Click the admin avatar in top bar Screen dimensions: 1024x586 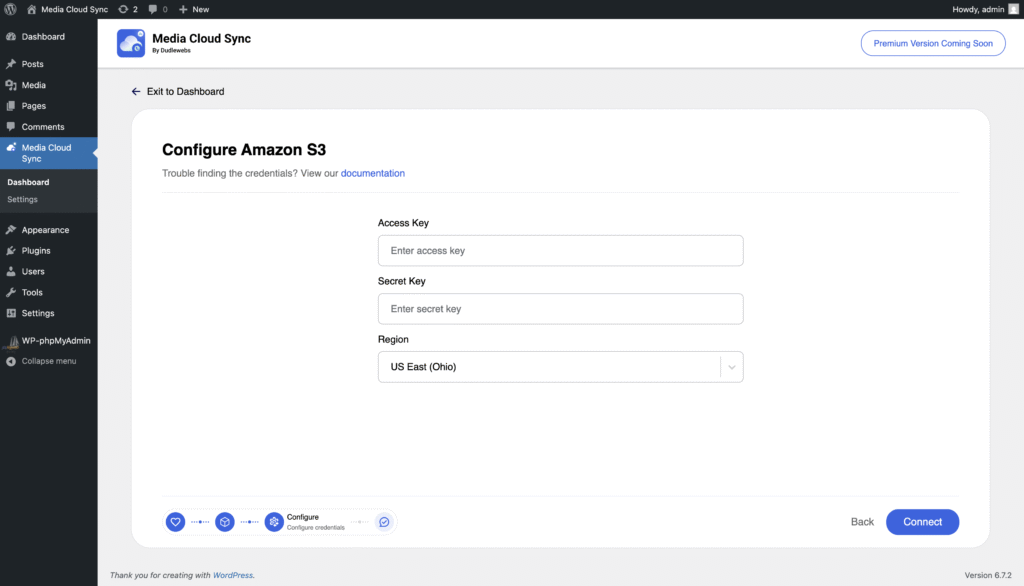point(1013,9)
